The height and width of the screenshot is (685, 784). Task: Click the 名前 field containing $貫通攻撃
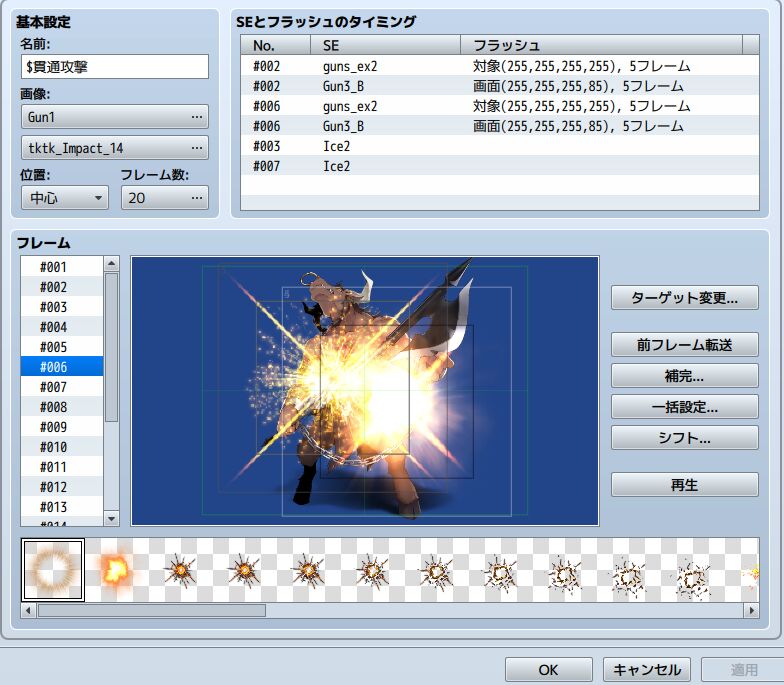115,66
